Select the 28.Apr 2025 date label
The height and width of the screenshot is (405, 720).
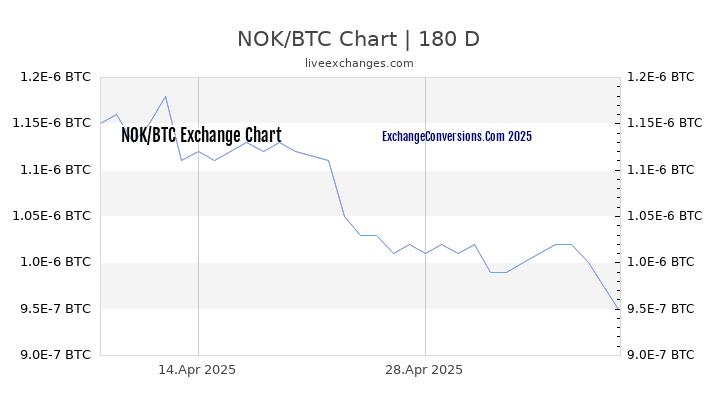424,370
